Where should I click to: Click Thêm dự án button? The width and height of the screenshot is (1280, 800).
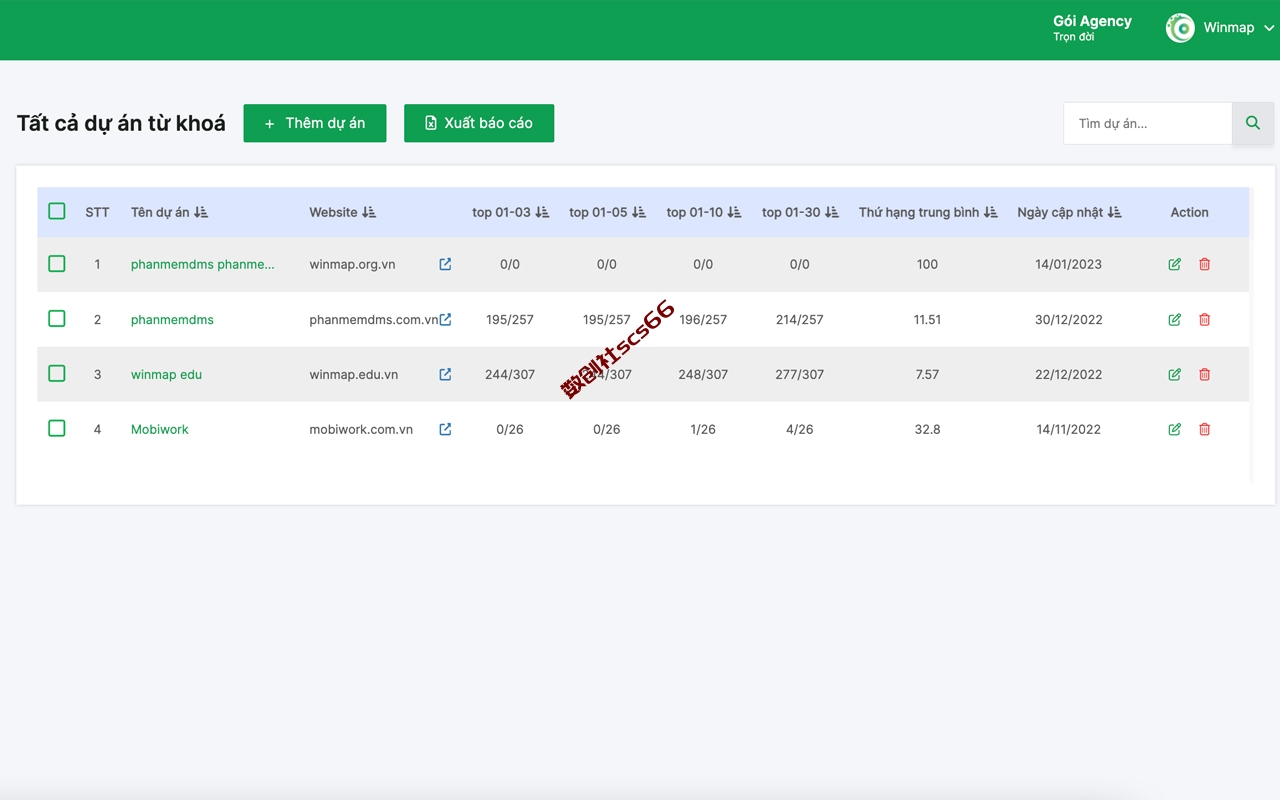click(315, 123)
